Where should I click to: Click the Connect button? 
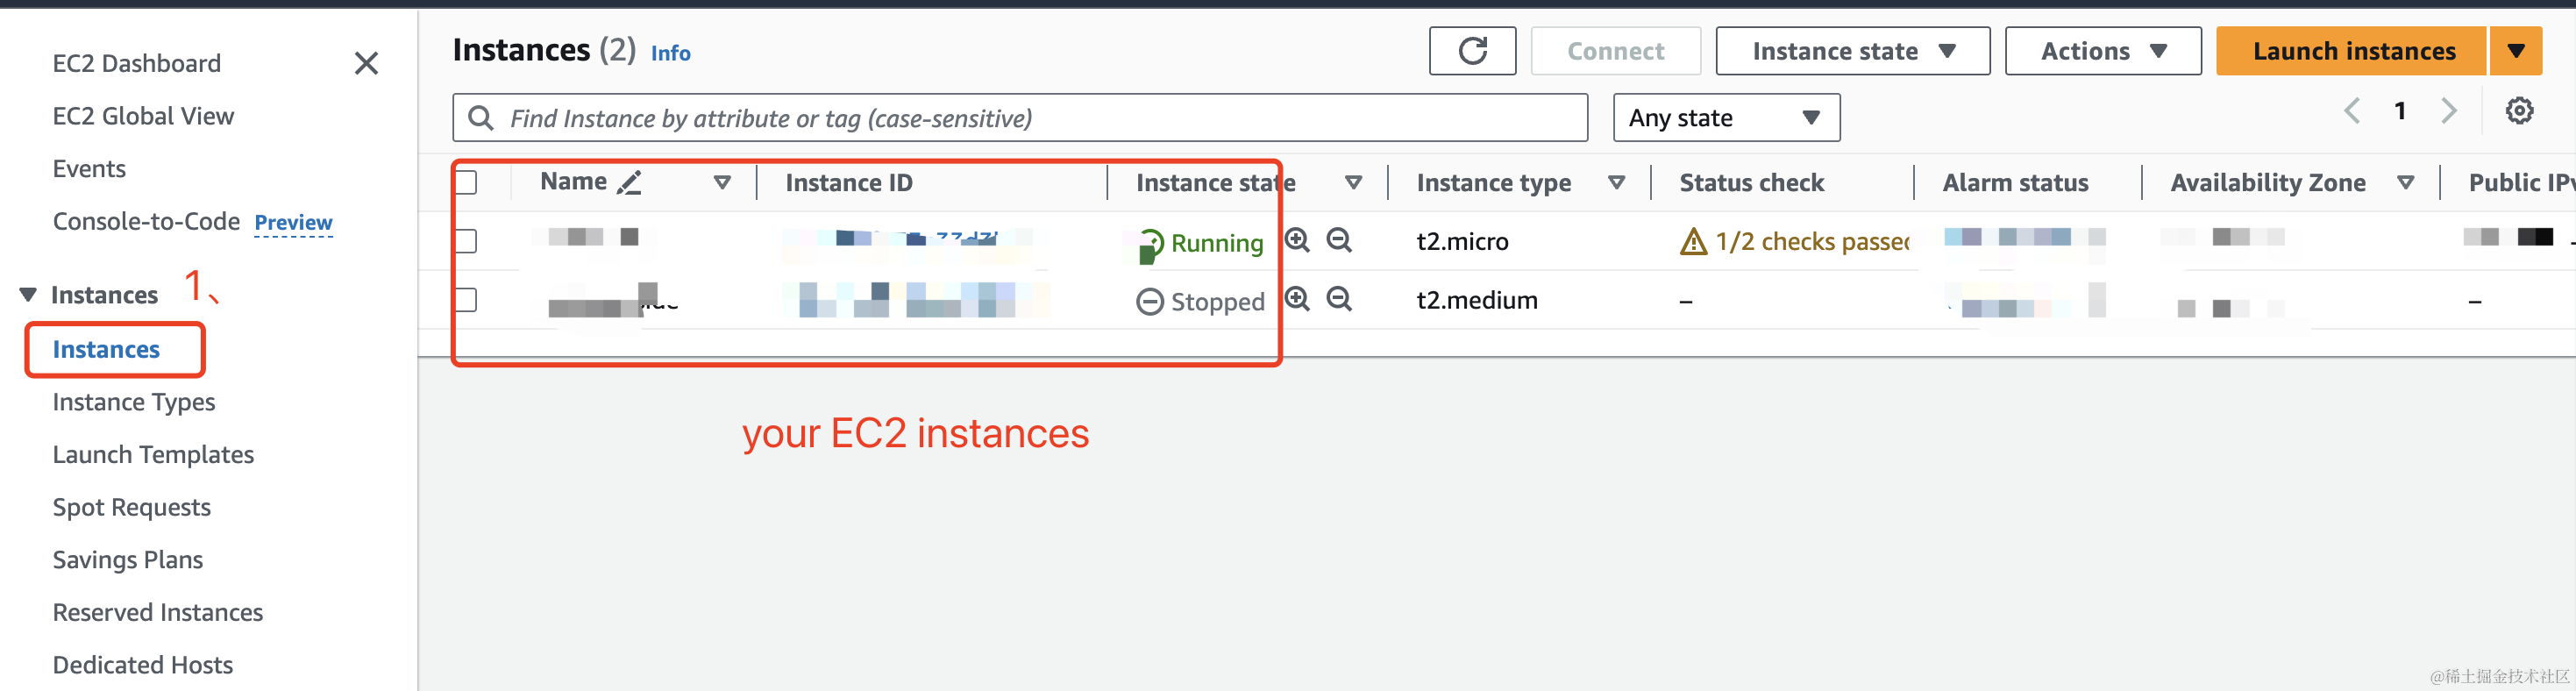(1615, 51)
